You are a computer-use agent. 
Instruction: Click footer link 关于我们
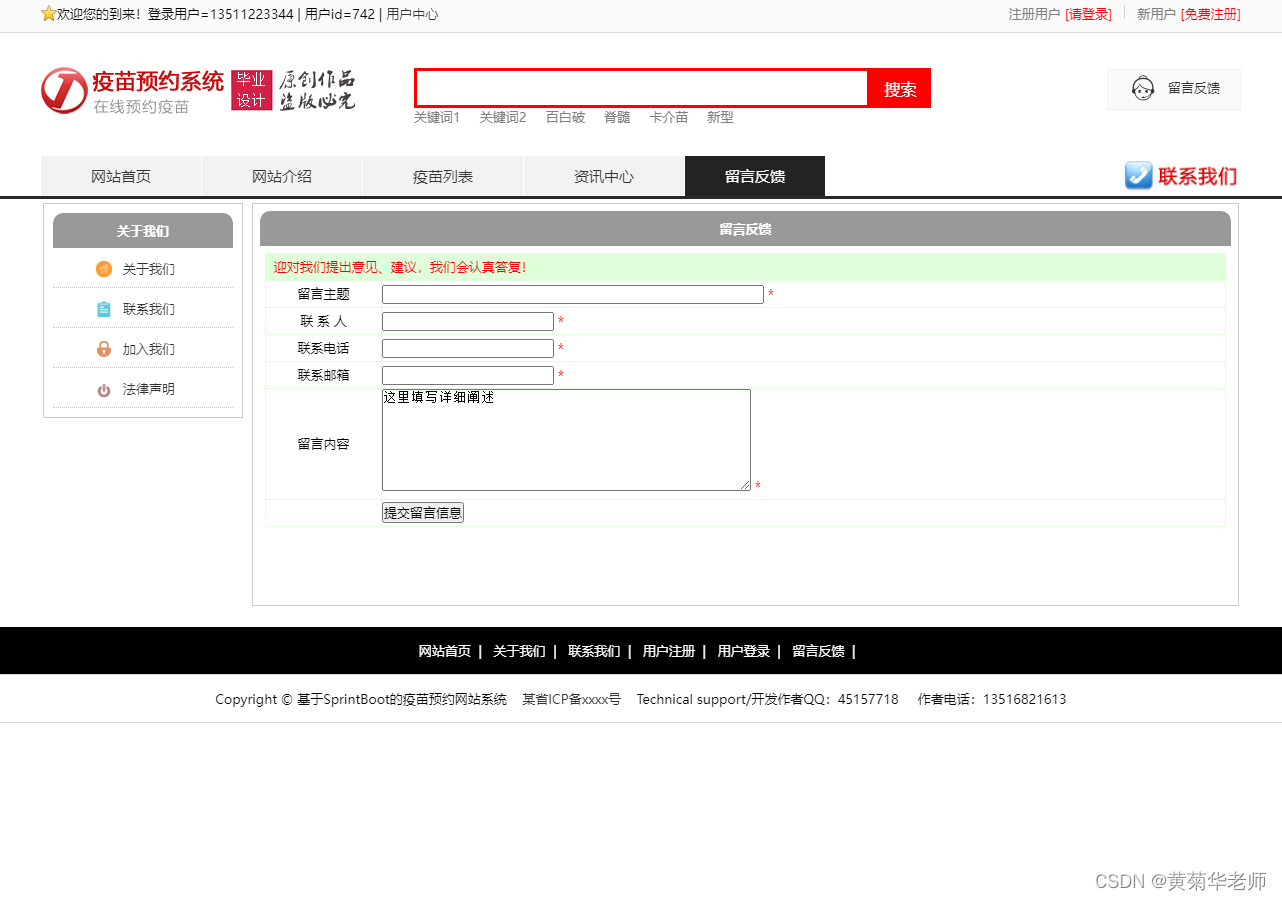(519, 651)
